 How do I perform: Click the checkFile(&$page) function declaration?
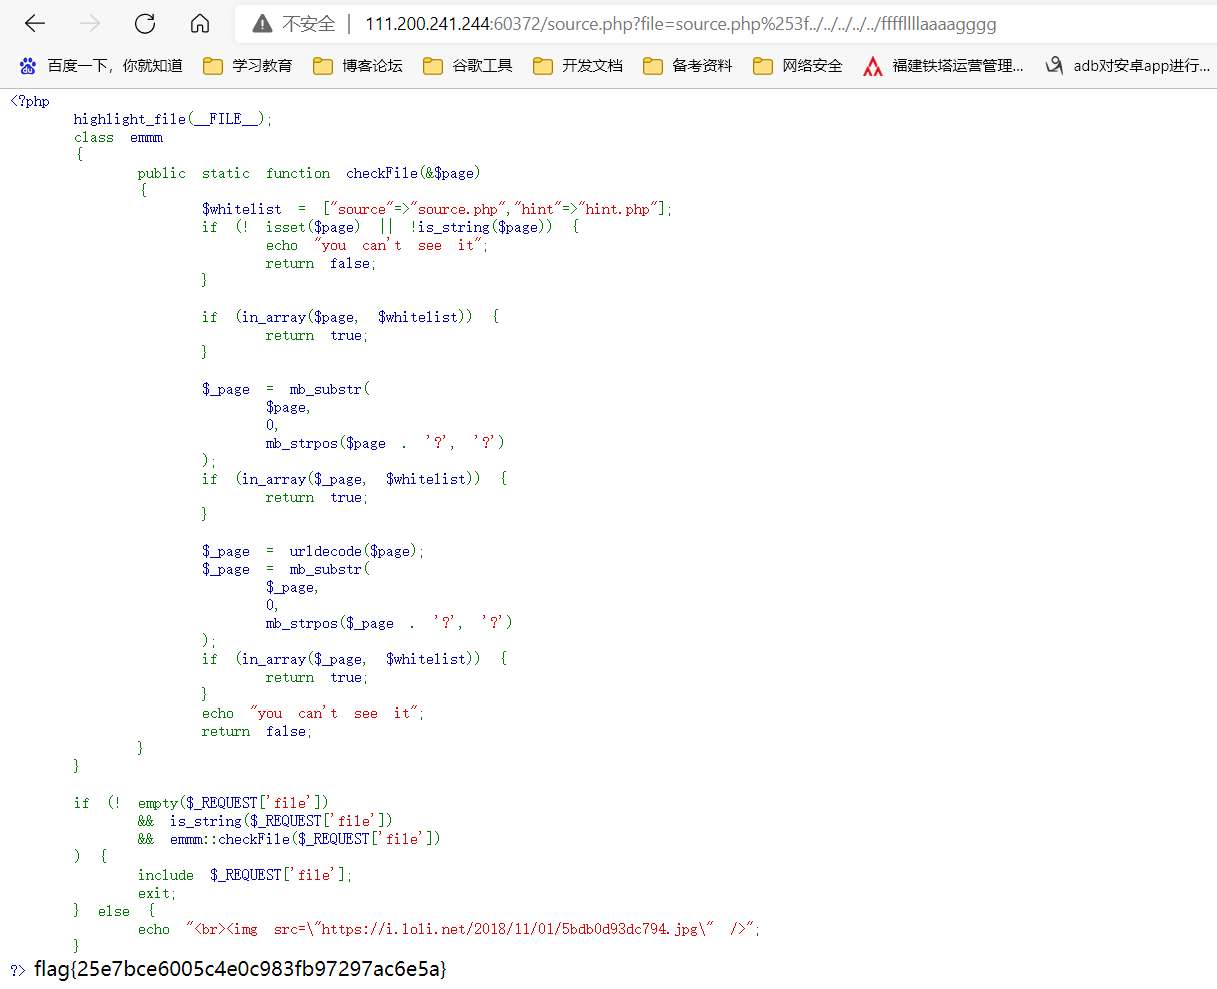tap(309, 173)
